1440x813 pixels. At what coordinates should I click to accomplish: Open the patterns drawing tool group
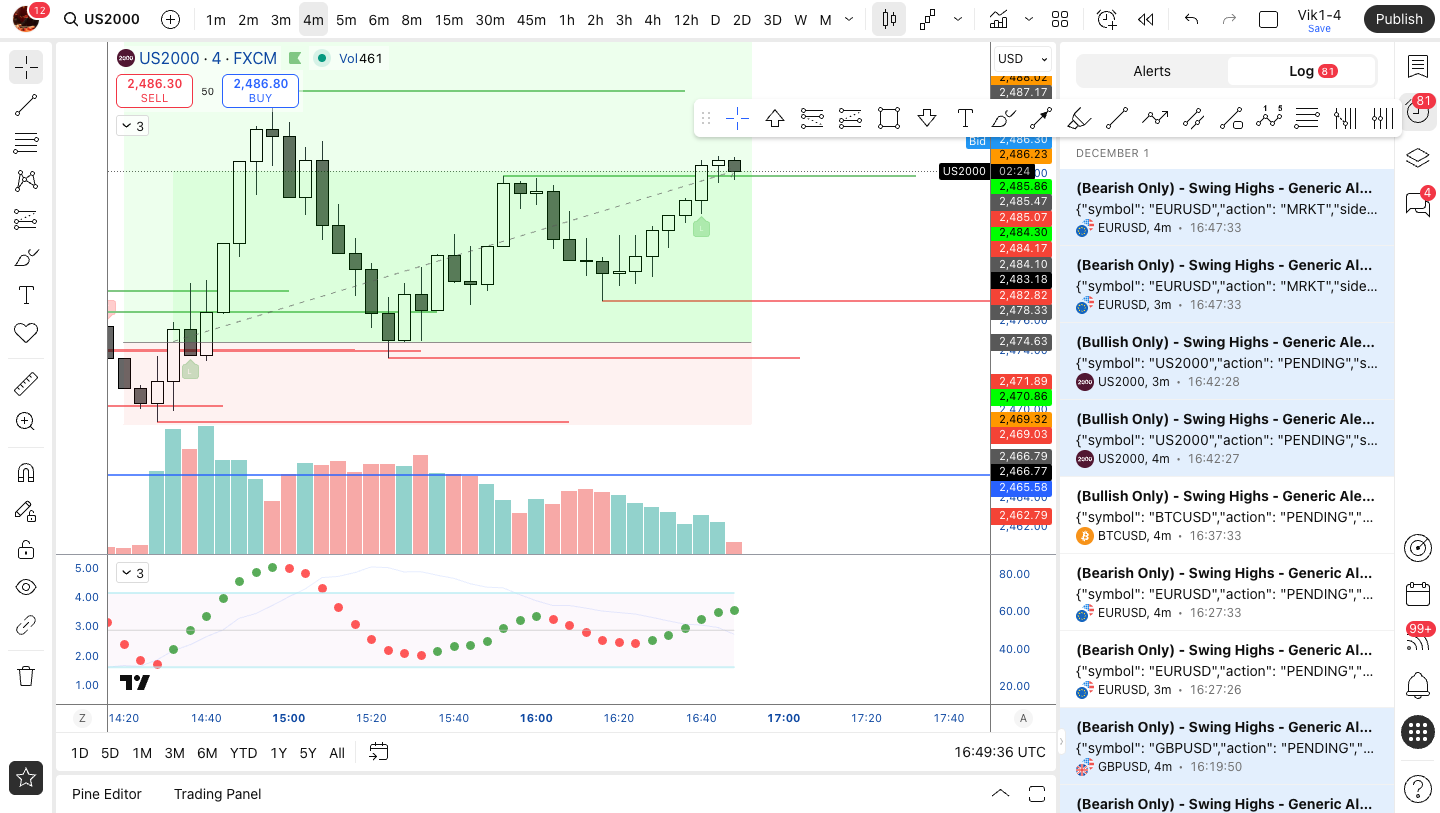tap(26, 181)
